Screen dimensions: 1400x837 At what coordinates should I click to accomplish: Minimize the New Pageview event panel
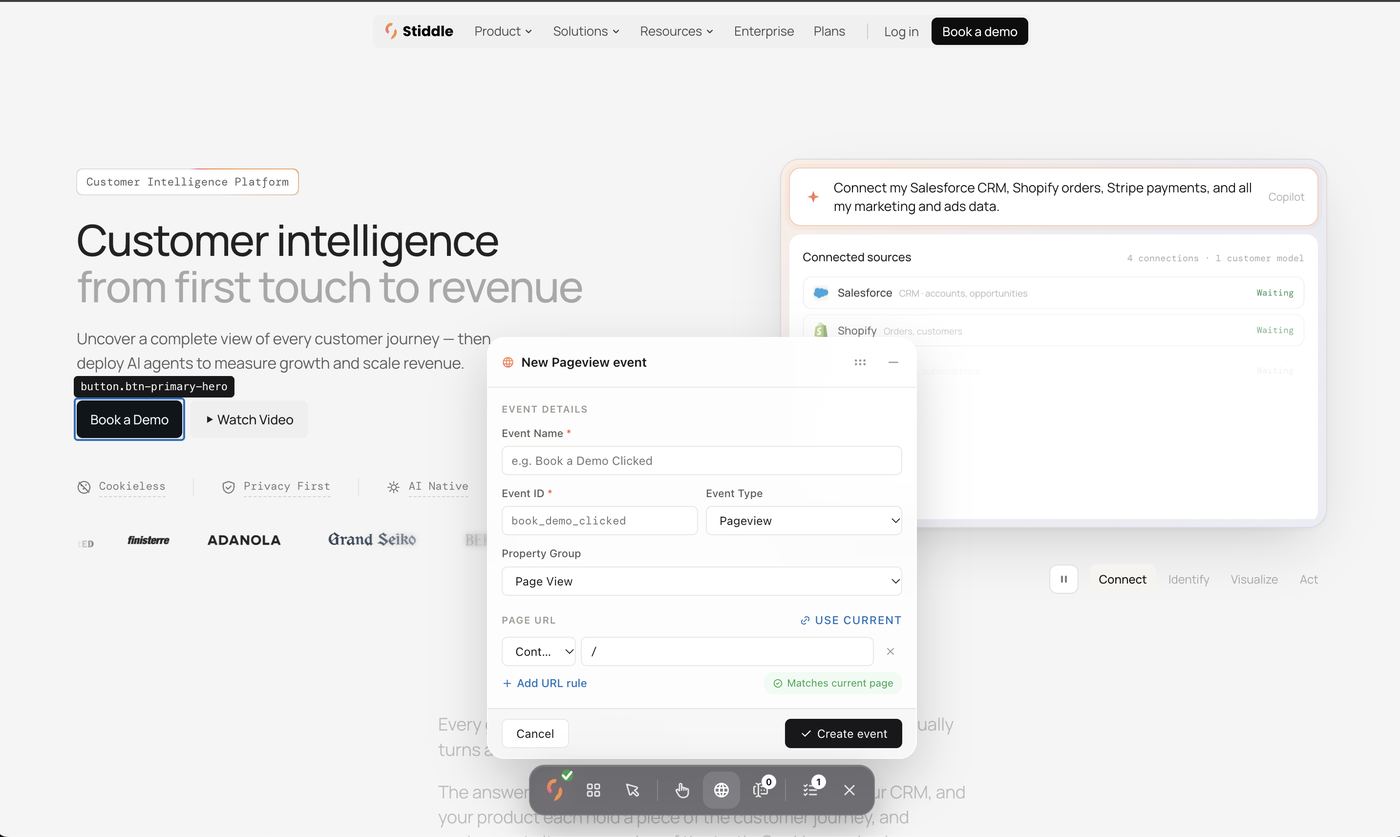pos(893,362)
